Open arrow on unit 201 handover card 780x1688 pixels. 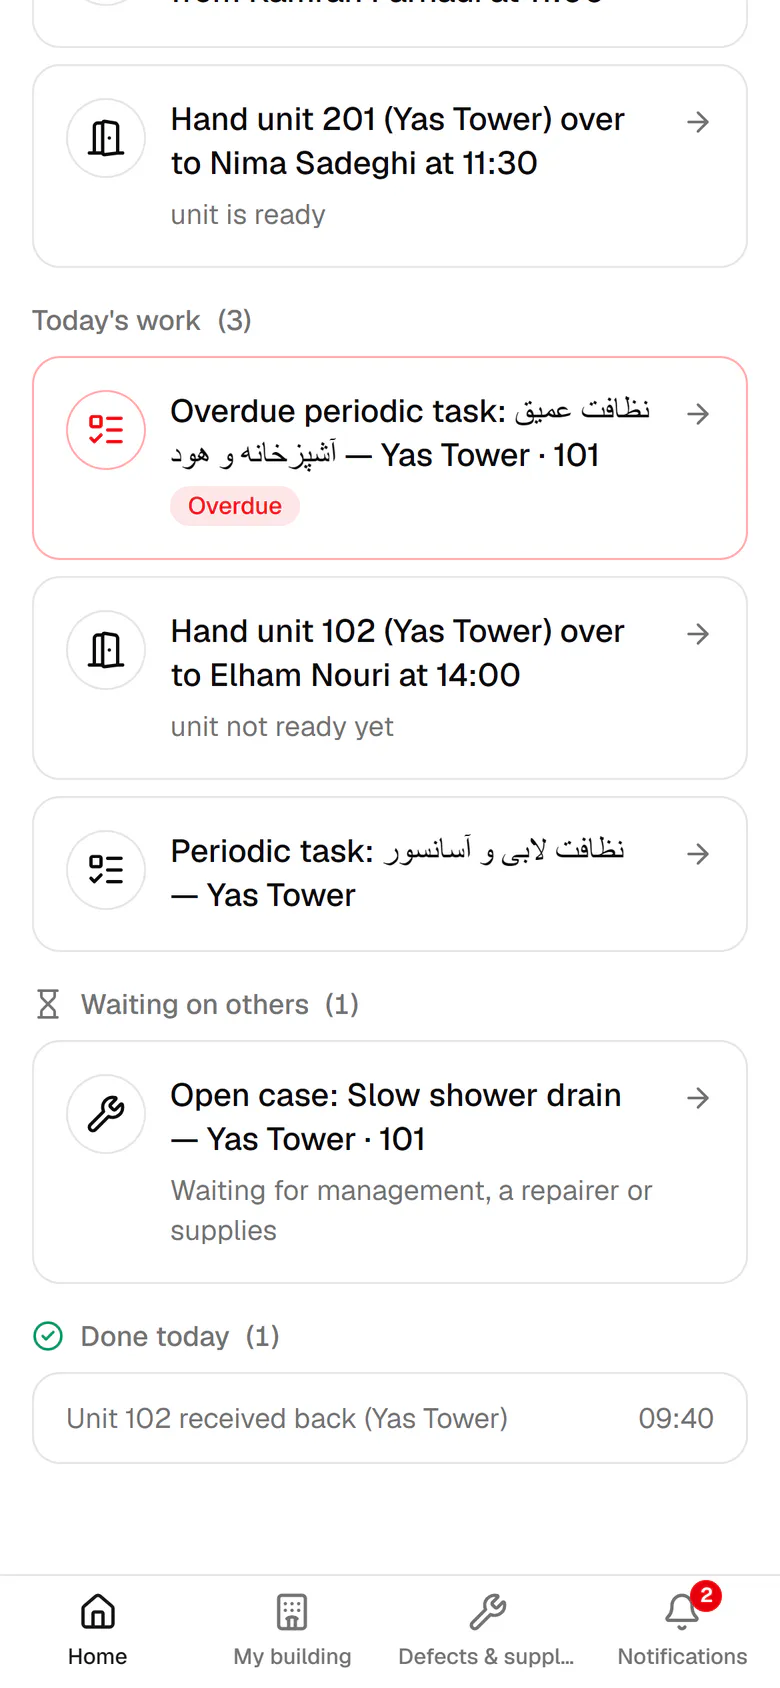(698, 122)
